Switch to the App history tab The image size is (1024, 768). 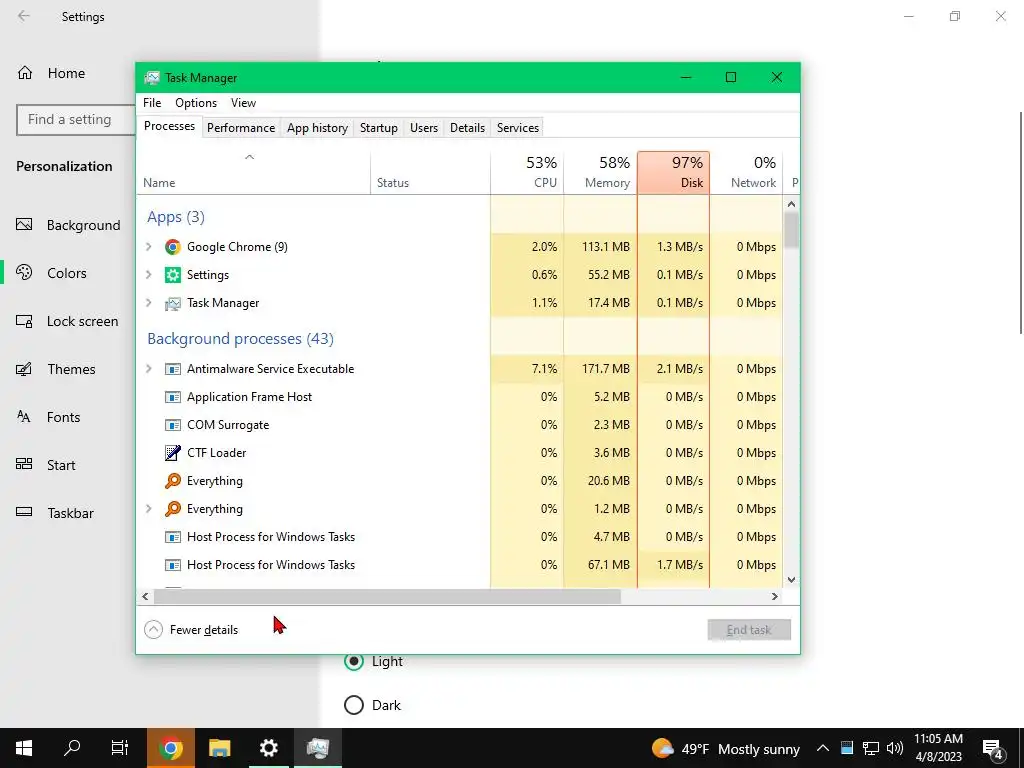317,128
